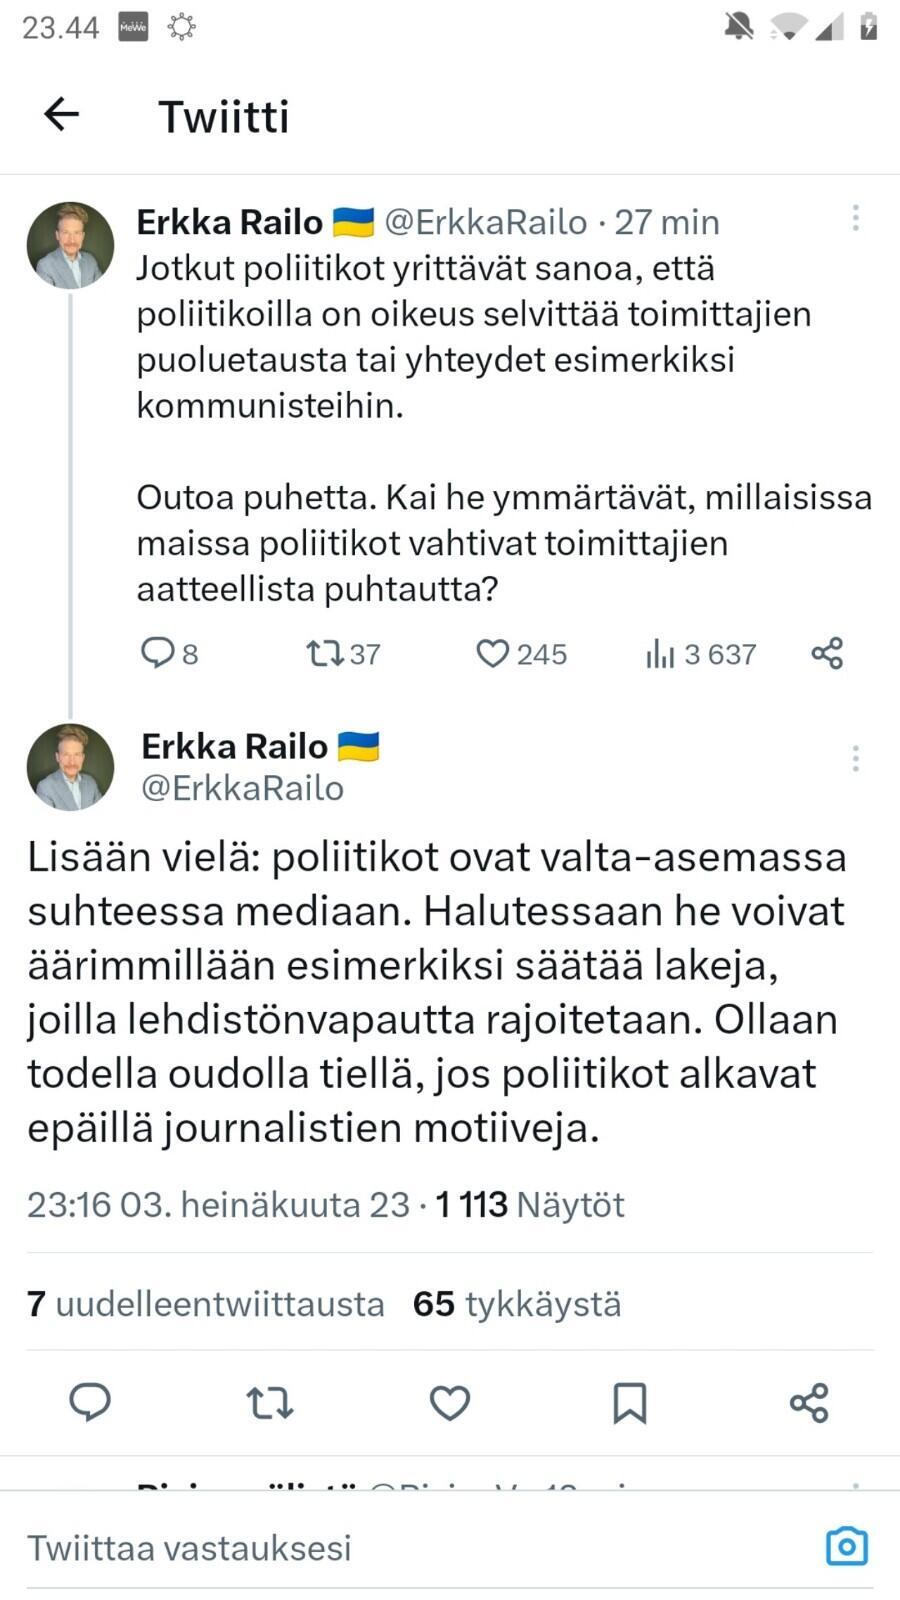Open camera icon in reply bar

846,1546
